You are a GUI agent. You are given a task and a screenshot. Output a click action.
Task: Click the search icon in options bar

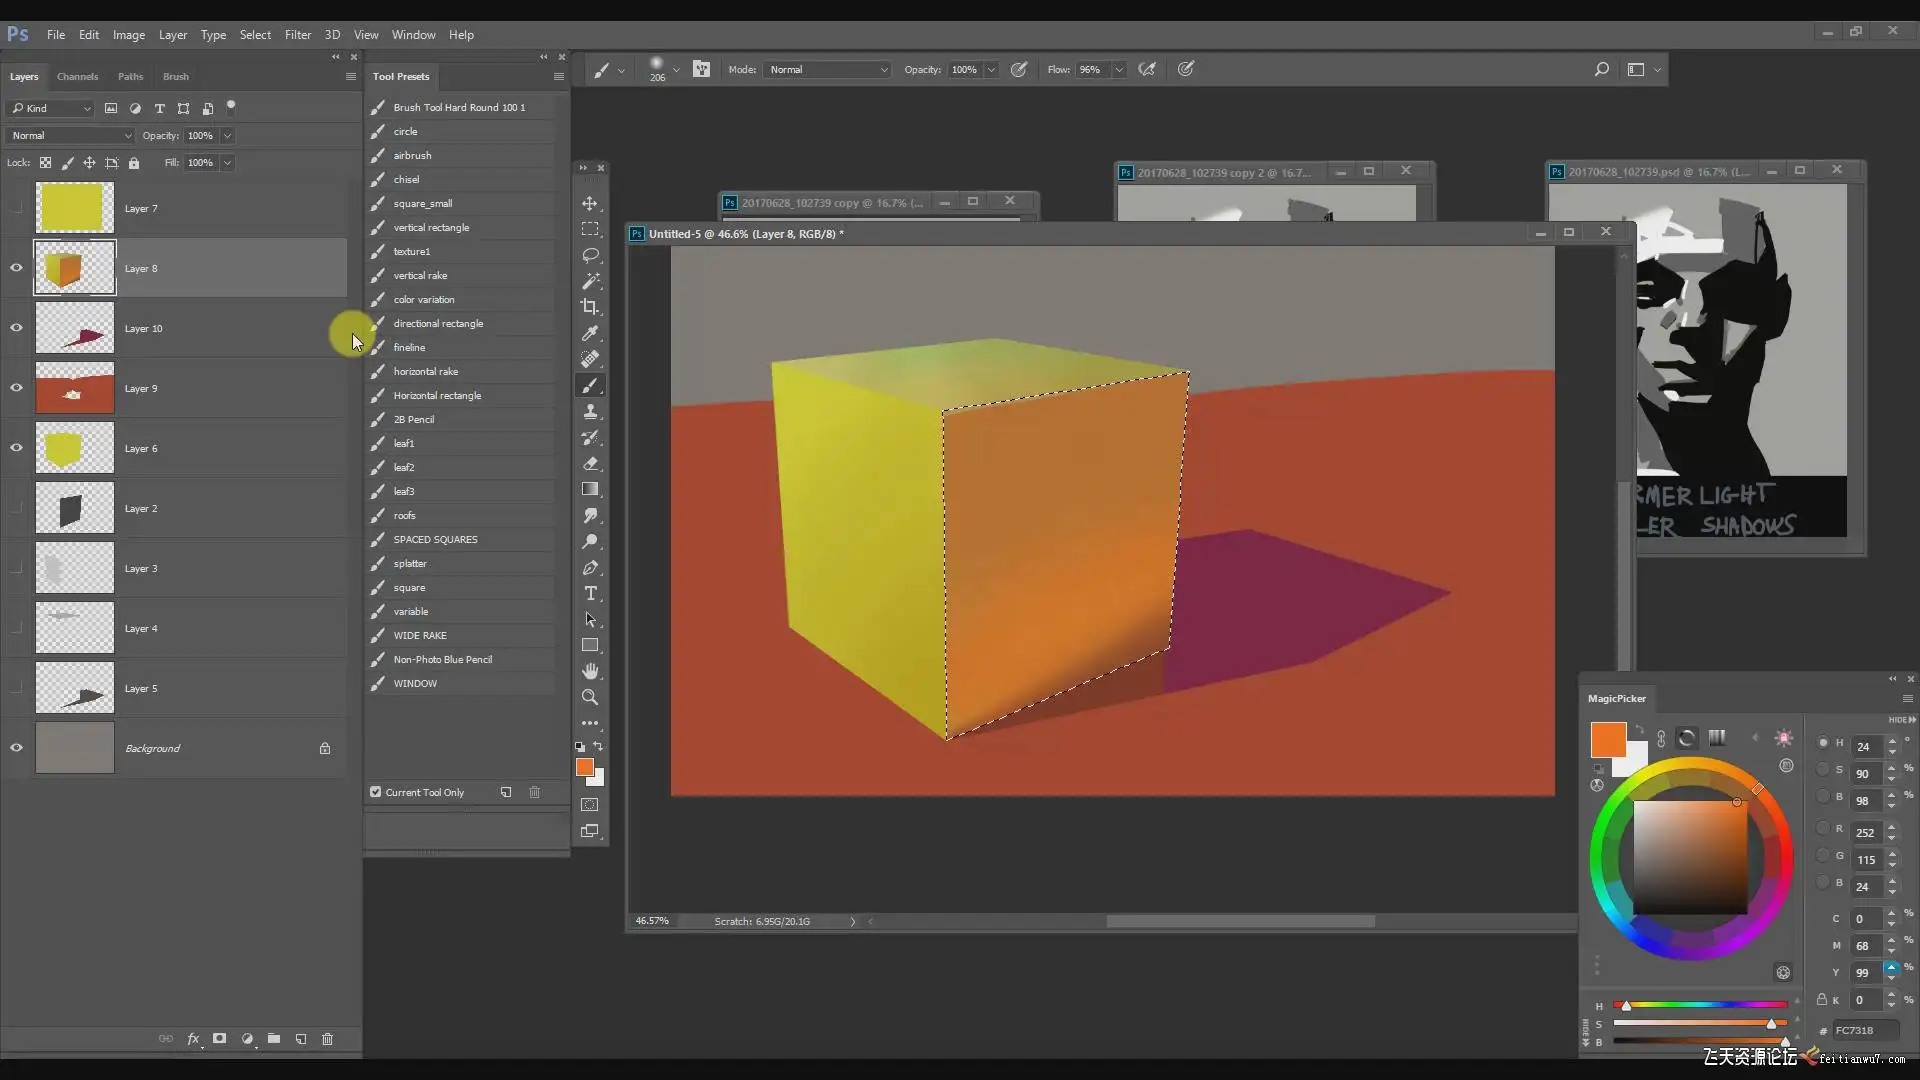pos(1601,69)
